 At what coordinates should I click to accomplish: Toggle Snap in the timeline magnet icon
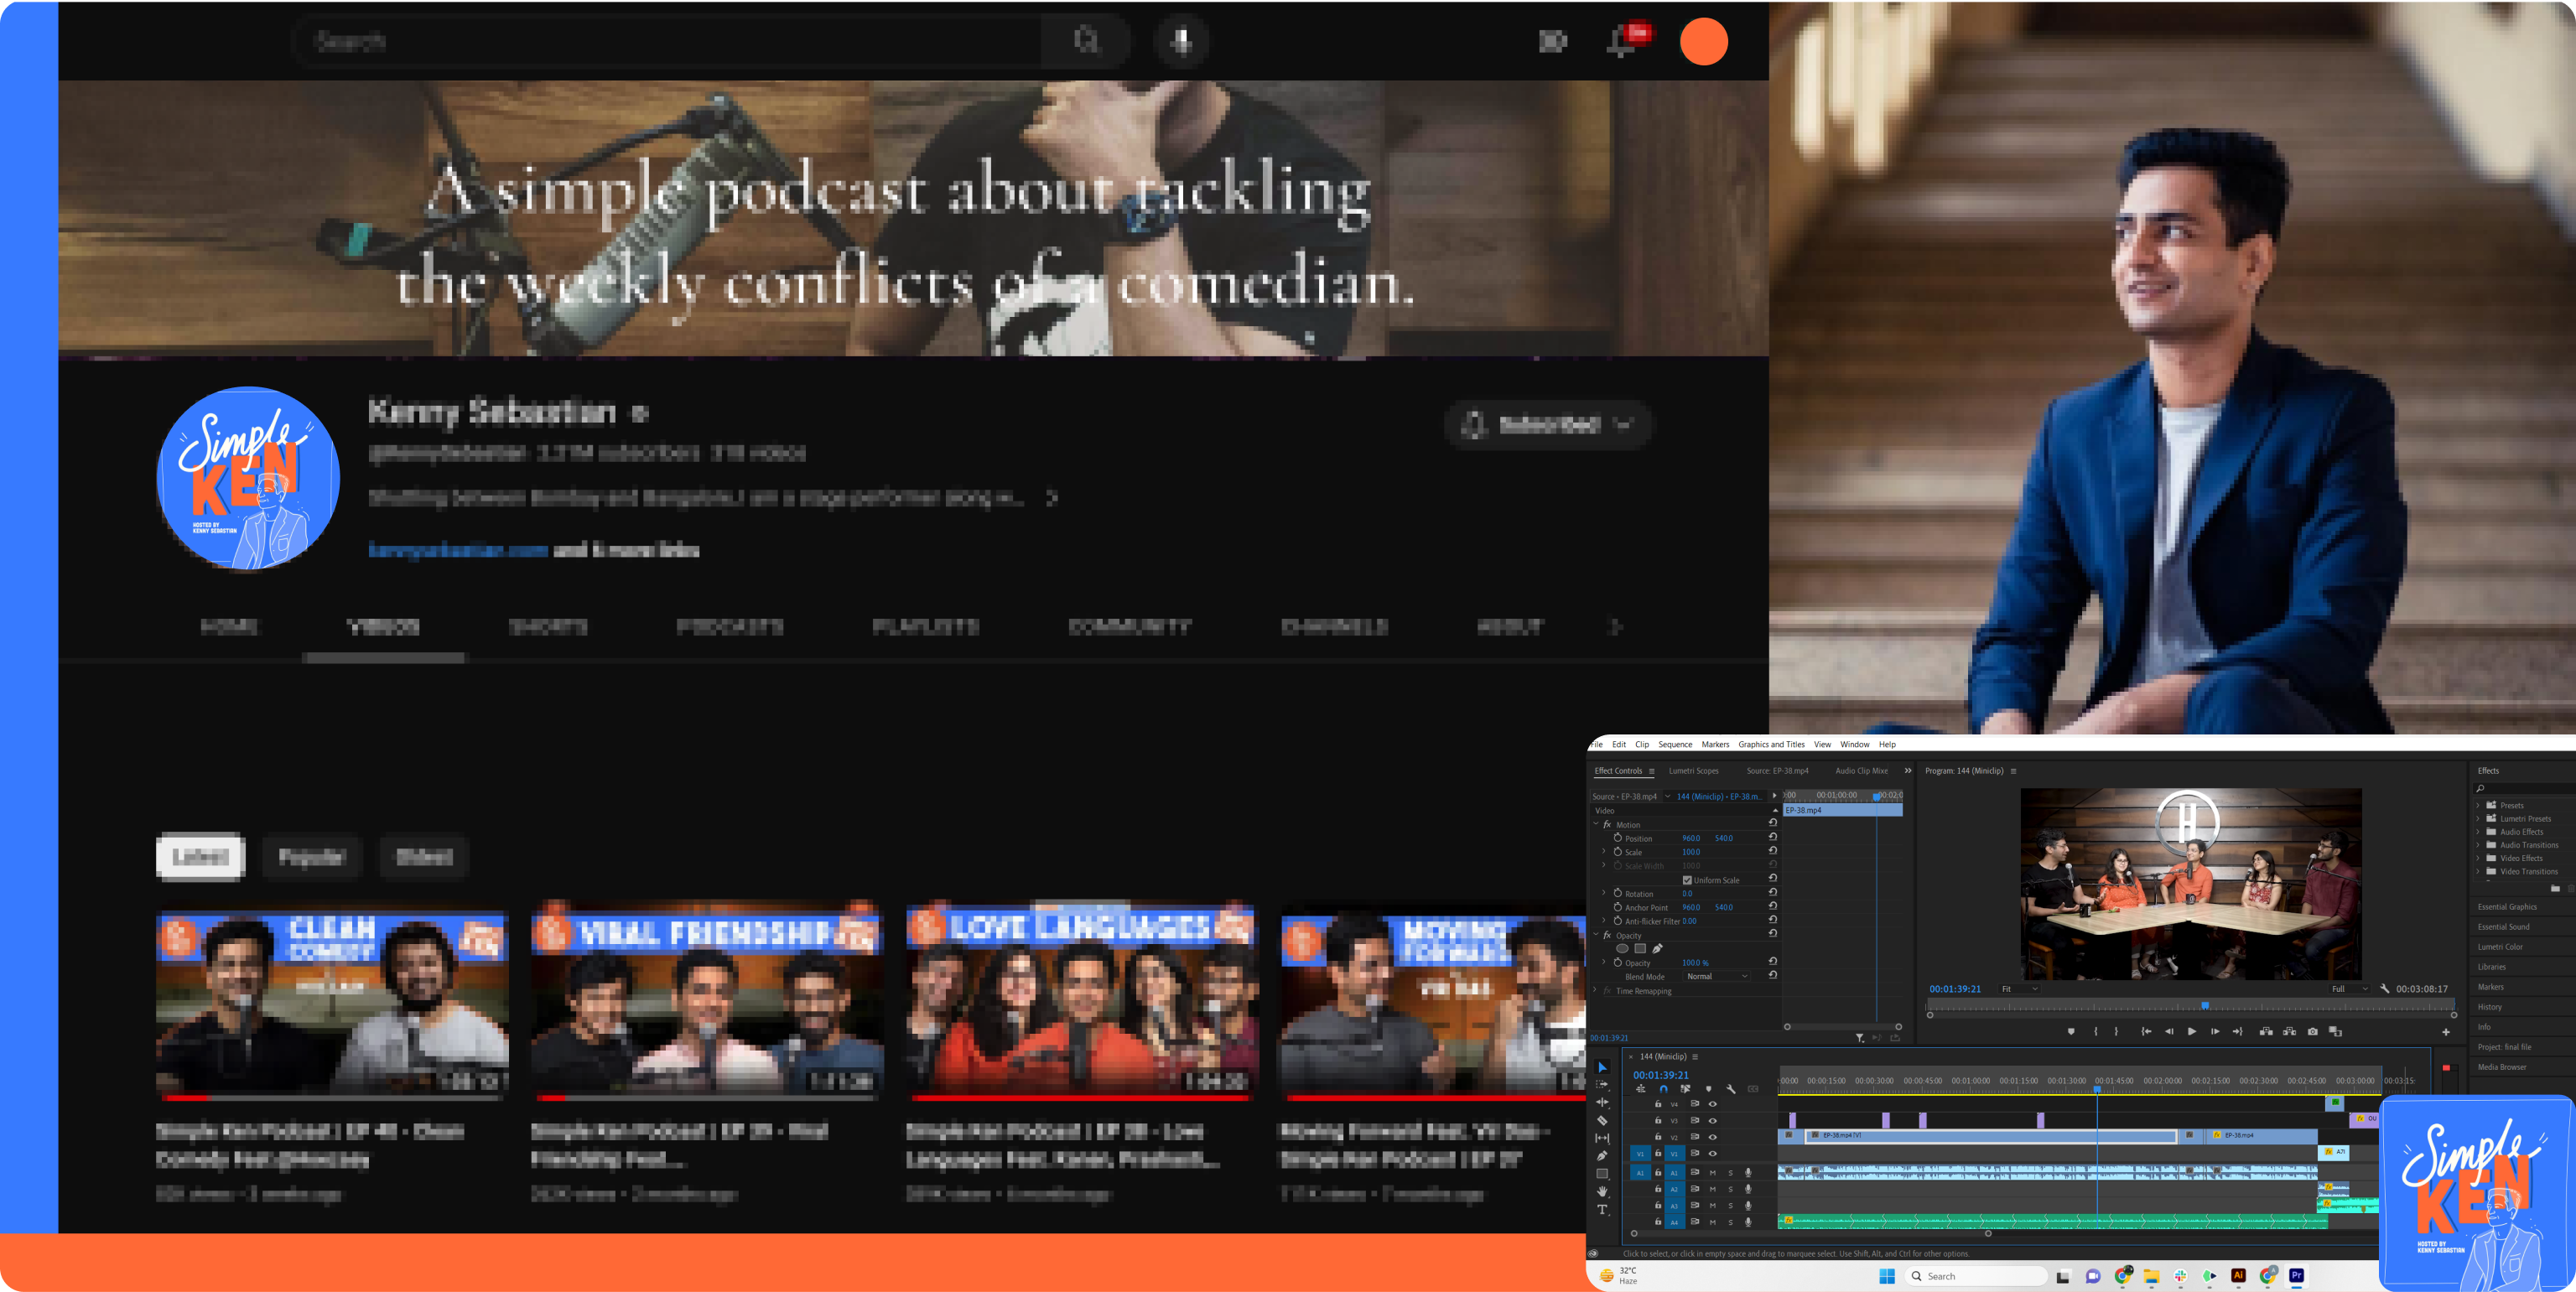[x=1663, y=1089]
